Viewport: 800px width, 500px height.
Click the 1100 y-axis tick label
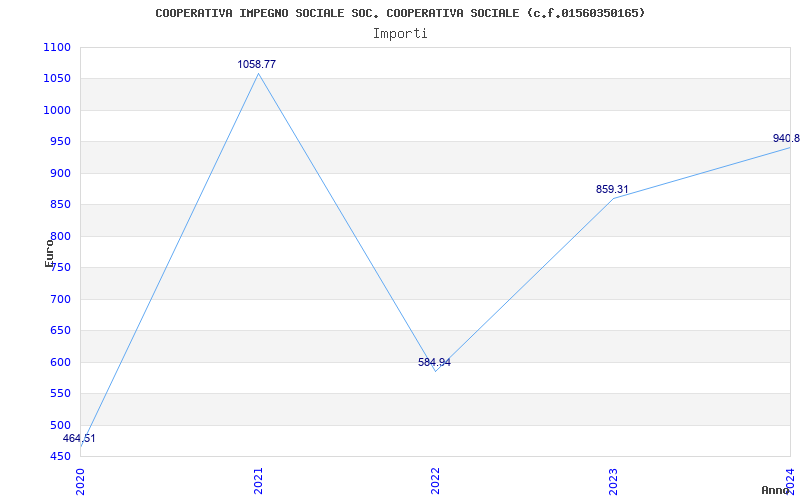click(x=57, y=47)
